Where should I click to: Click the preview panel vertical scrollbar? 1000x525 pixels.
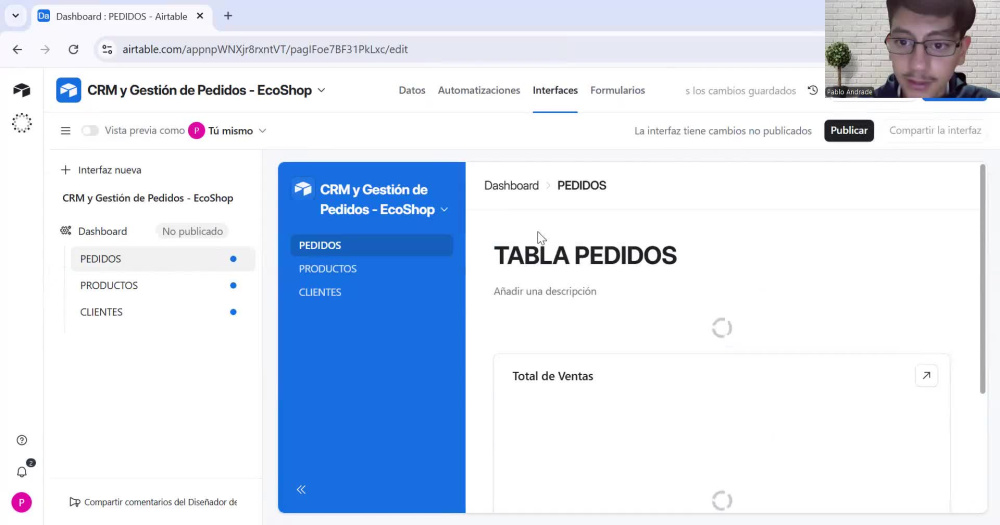[983, 278]
